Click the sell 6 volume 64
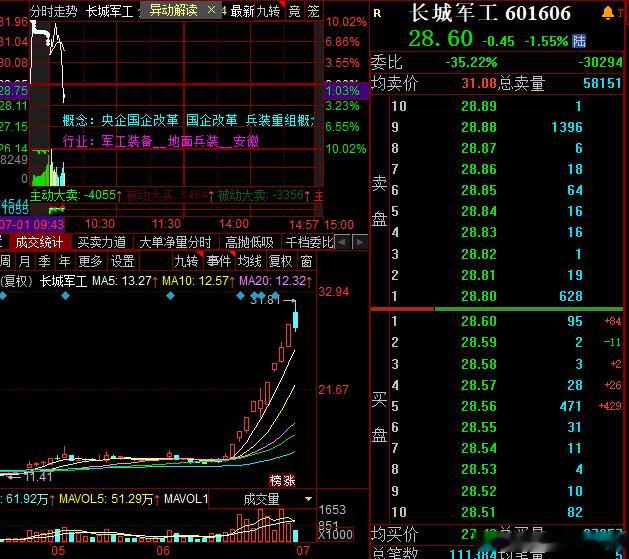629x559 pixels. 574,190
